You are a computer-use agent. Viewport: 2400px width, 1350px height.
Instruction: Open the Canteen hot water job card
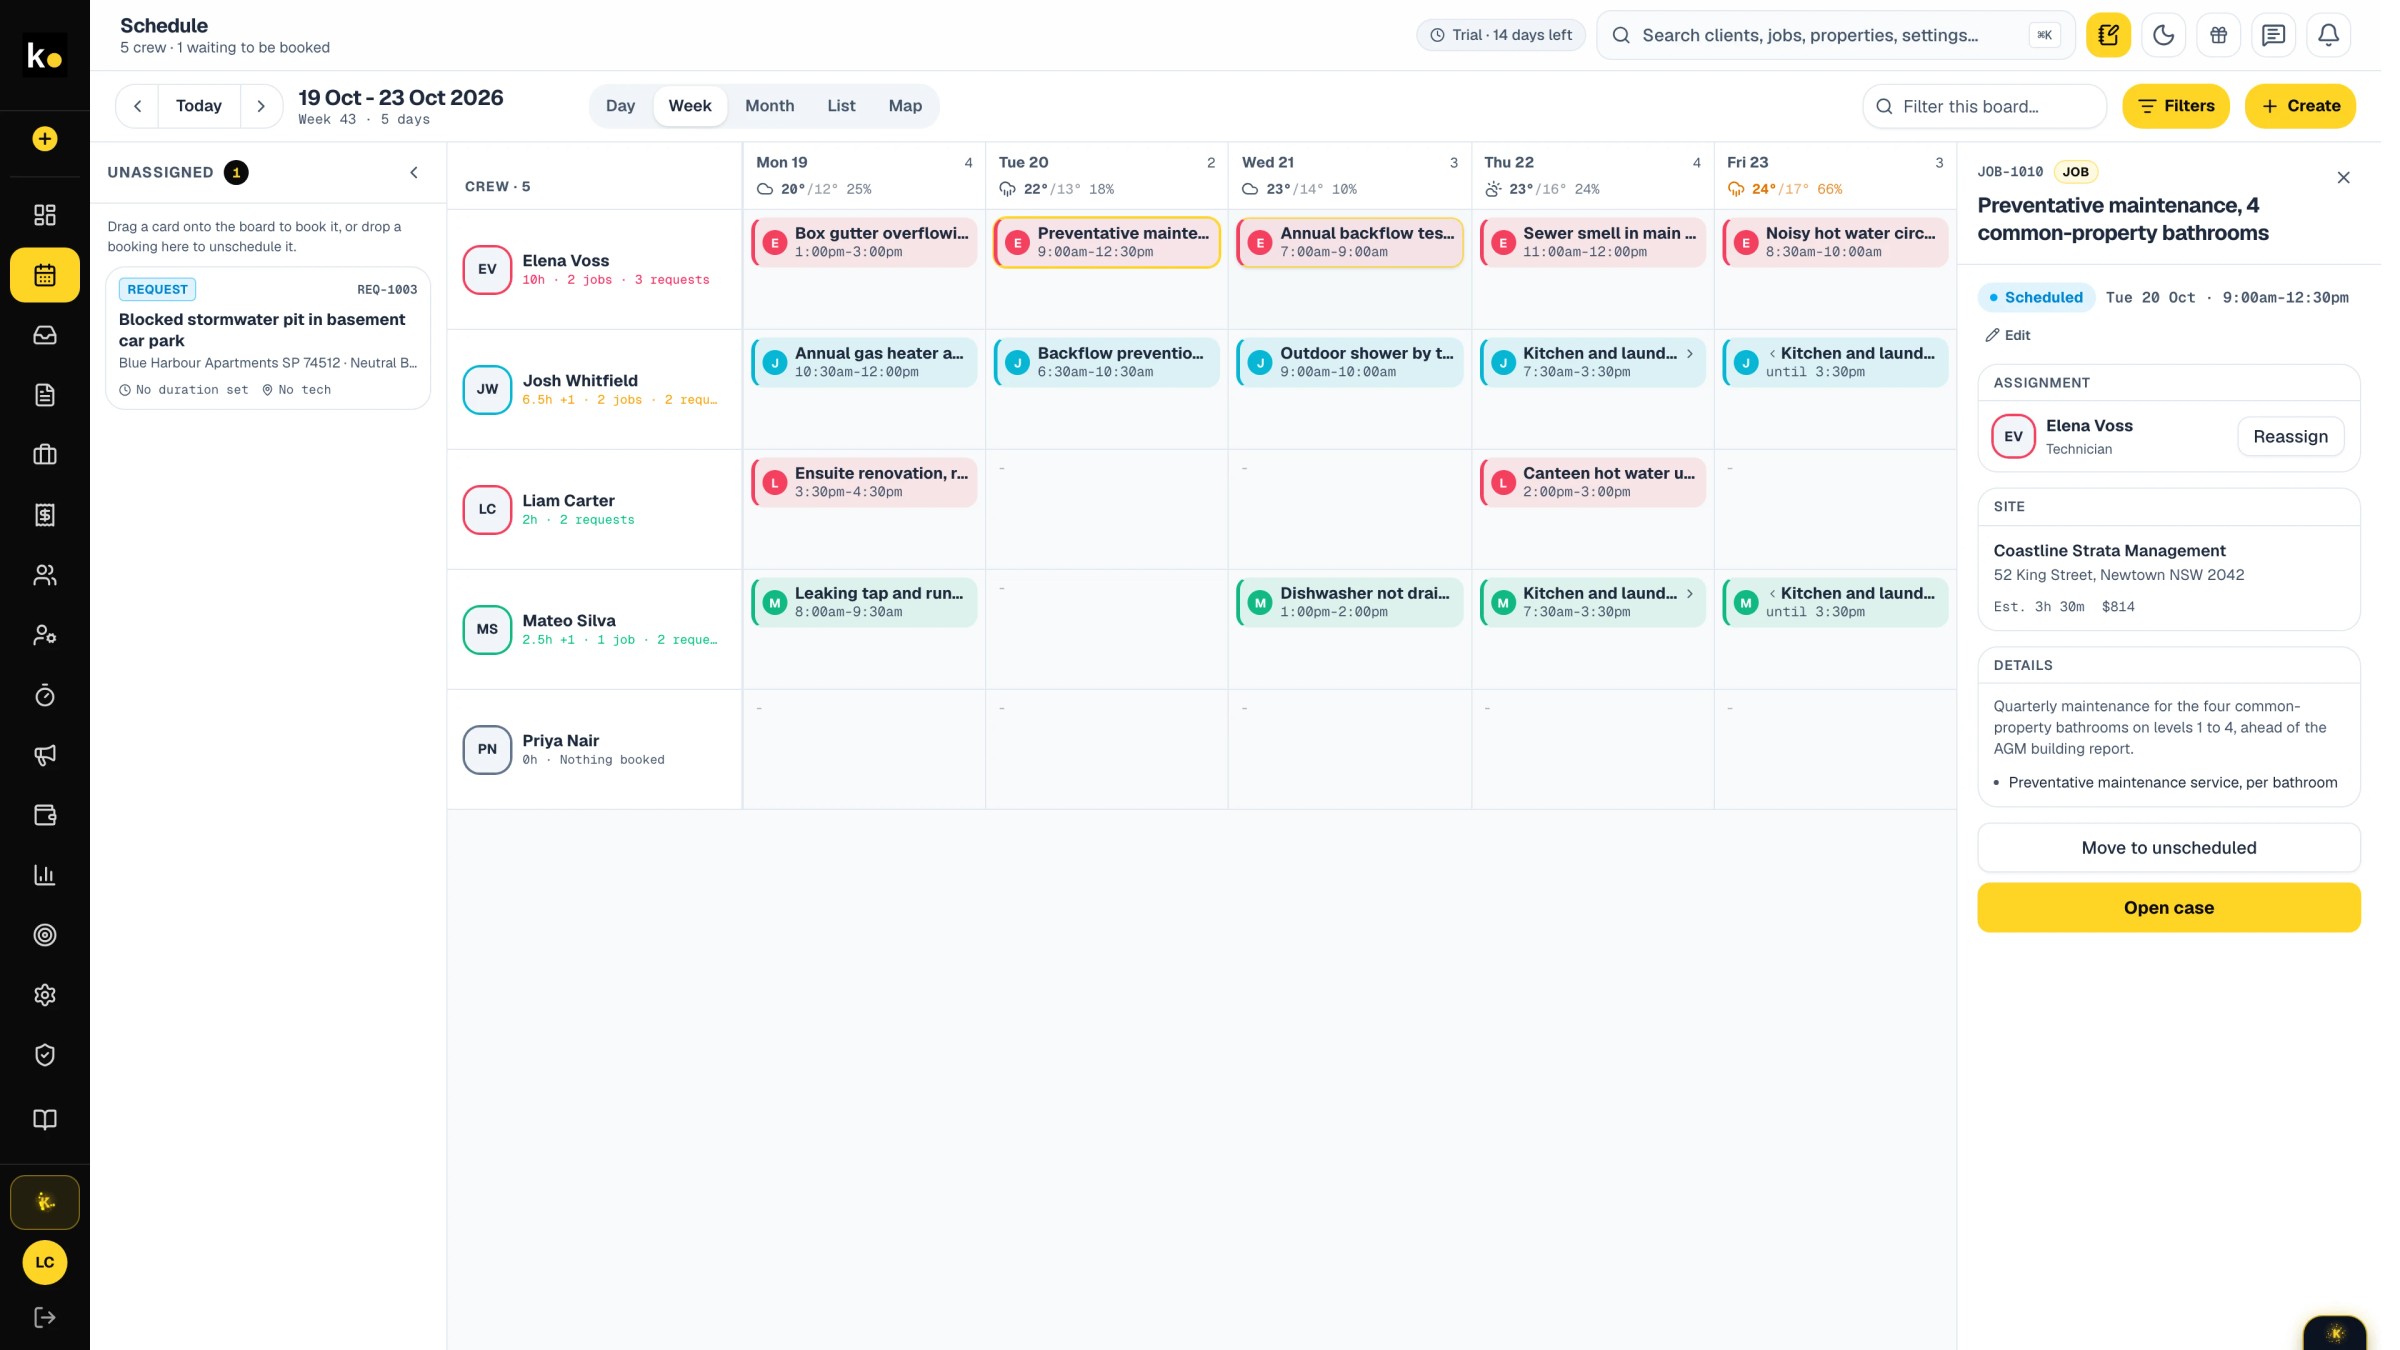[1592, 482]
